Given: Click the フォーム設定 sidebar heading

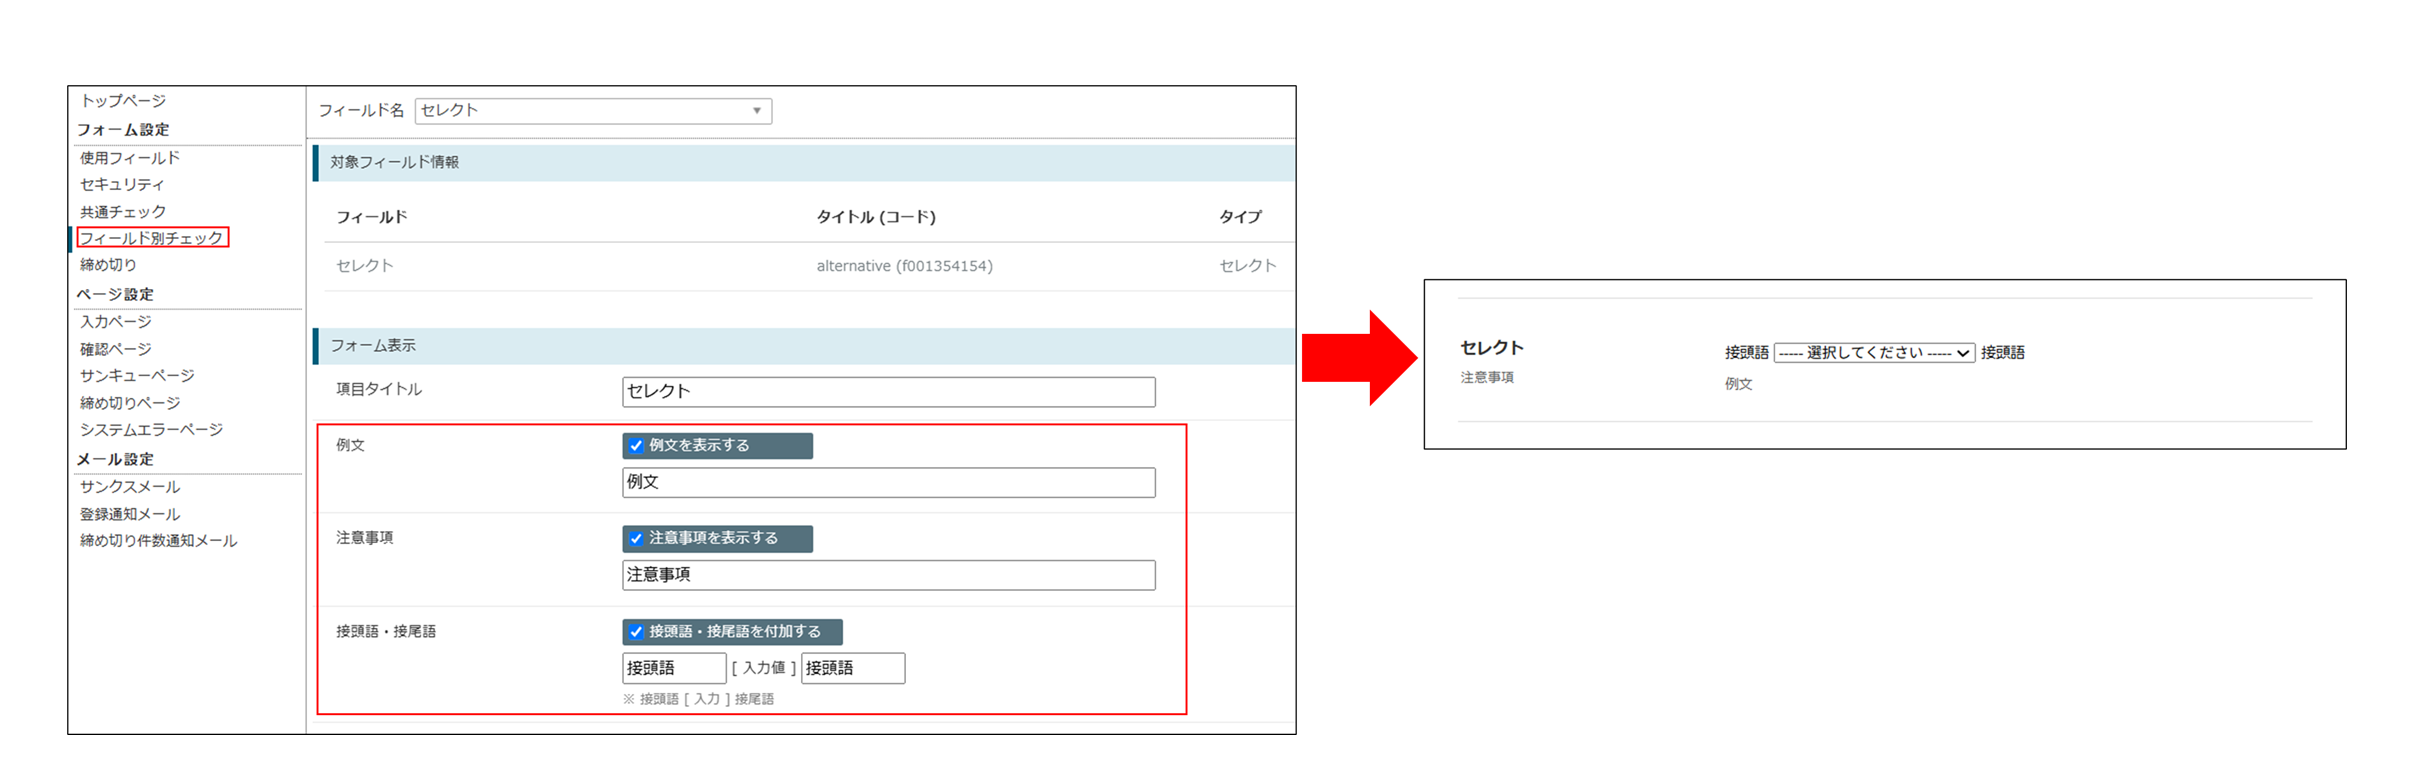Looking at the screenshot, I should 123,130.
